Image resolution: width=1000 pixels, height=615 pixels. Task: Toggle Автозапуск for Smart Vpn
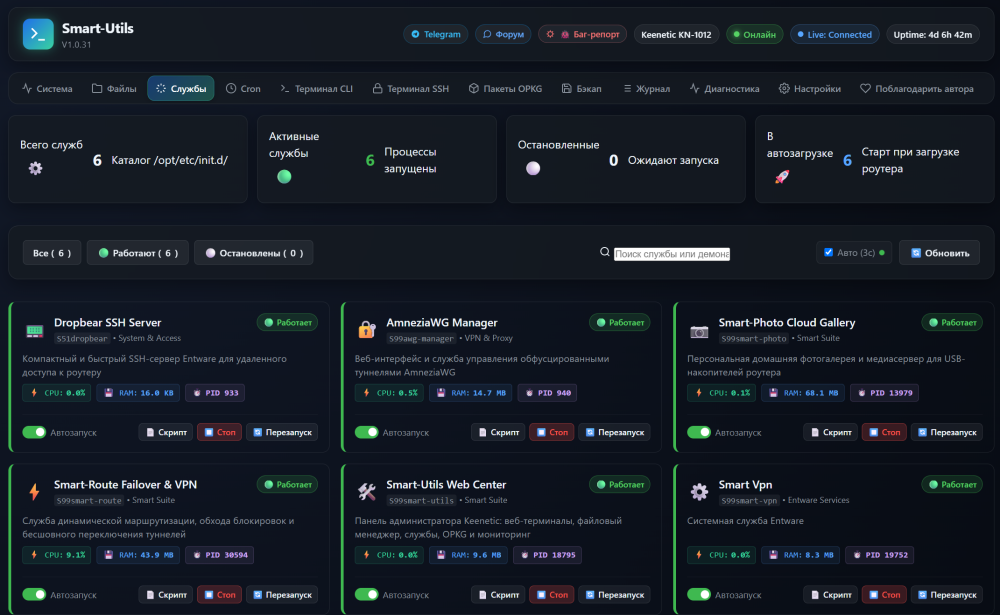(699, 594)
